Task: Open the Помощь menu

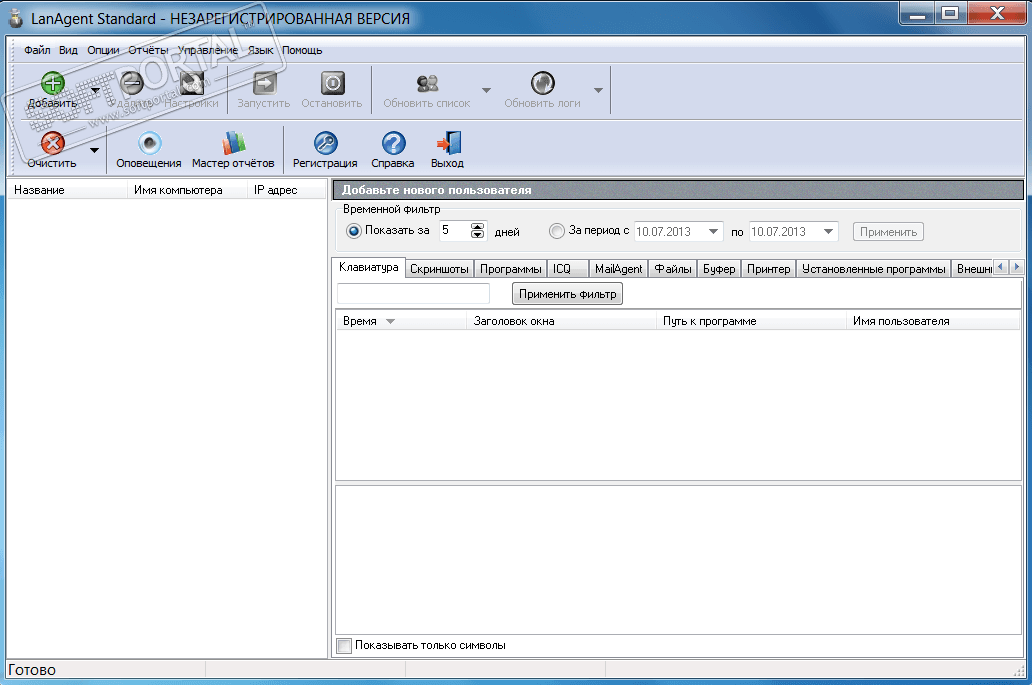Action: point(302,50)
